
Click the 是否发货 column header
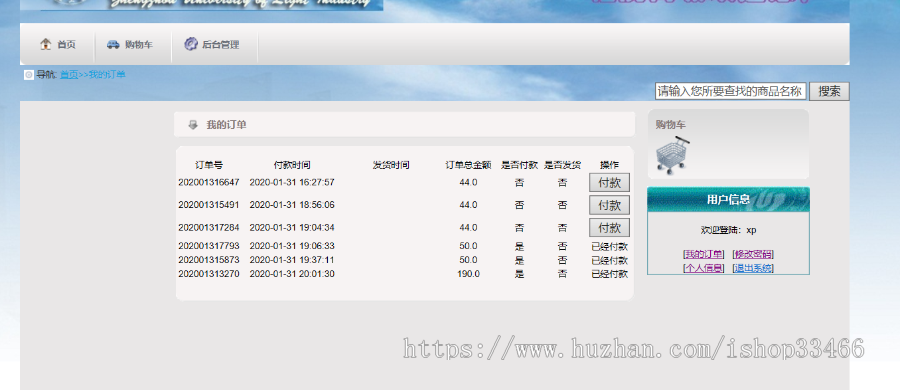pos(562,165)
